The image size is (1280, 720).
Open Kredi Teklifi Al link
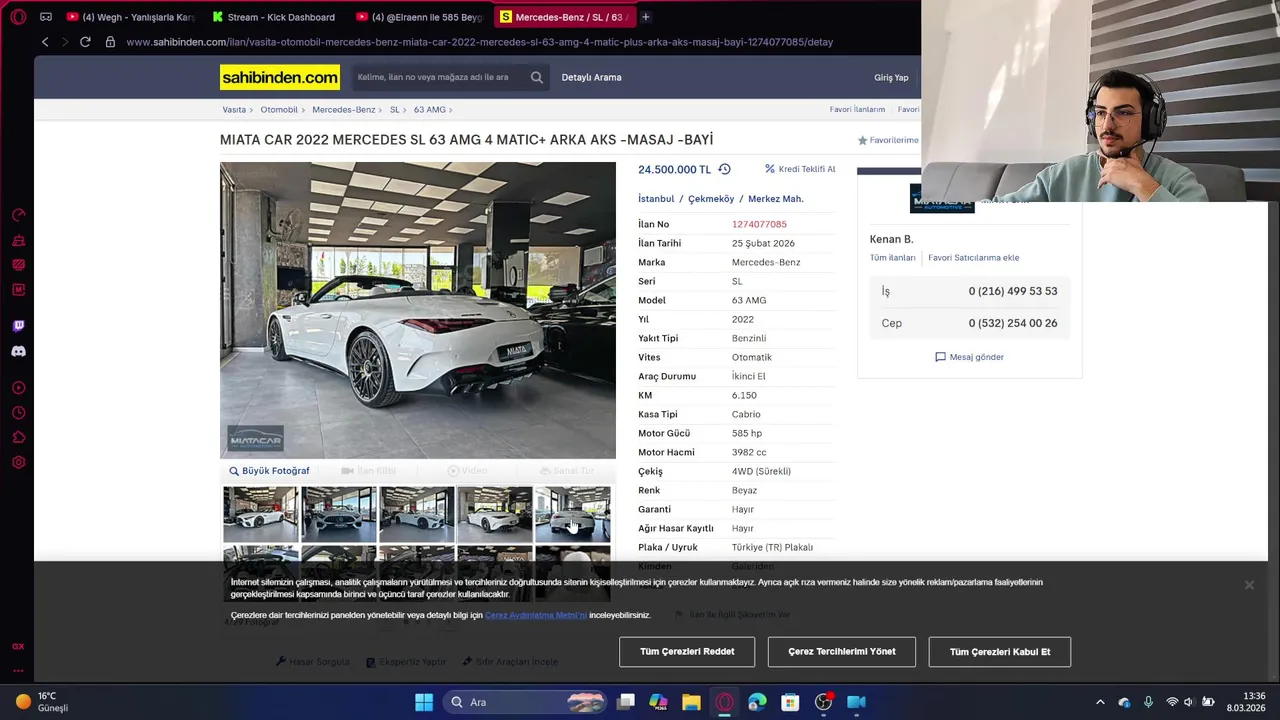click(800, 169)
